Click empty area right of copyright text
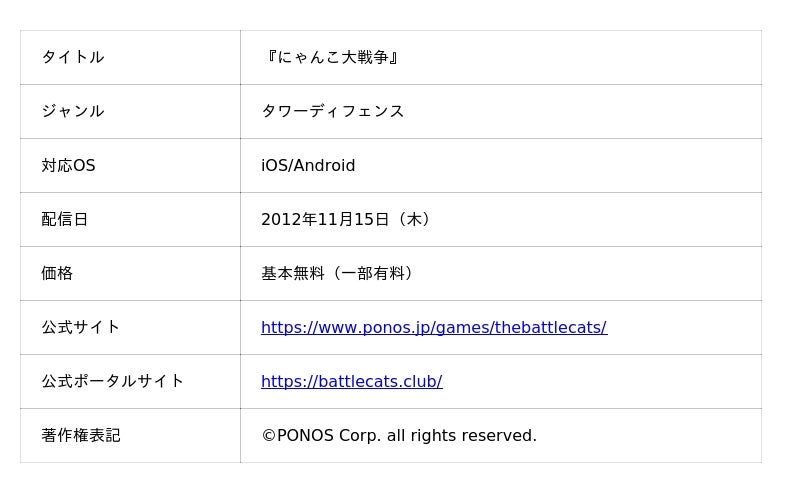The width and height of the screenshot is (800, 493). click(x=649, y=436)
